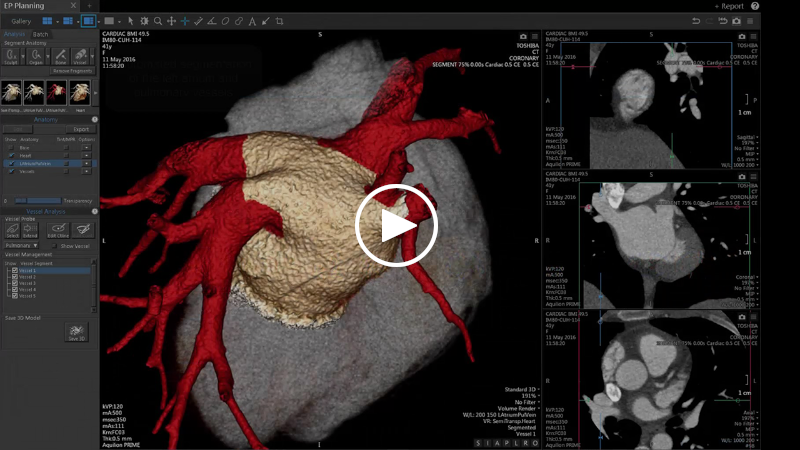Toggle visibility checkbox for Vessel 5
Screen dimensions: 800x450
point(15,296)
